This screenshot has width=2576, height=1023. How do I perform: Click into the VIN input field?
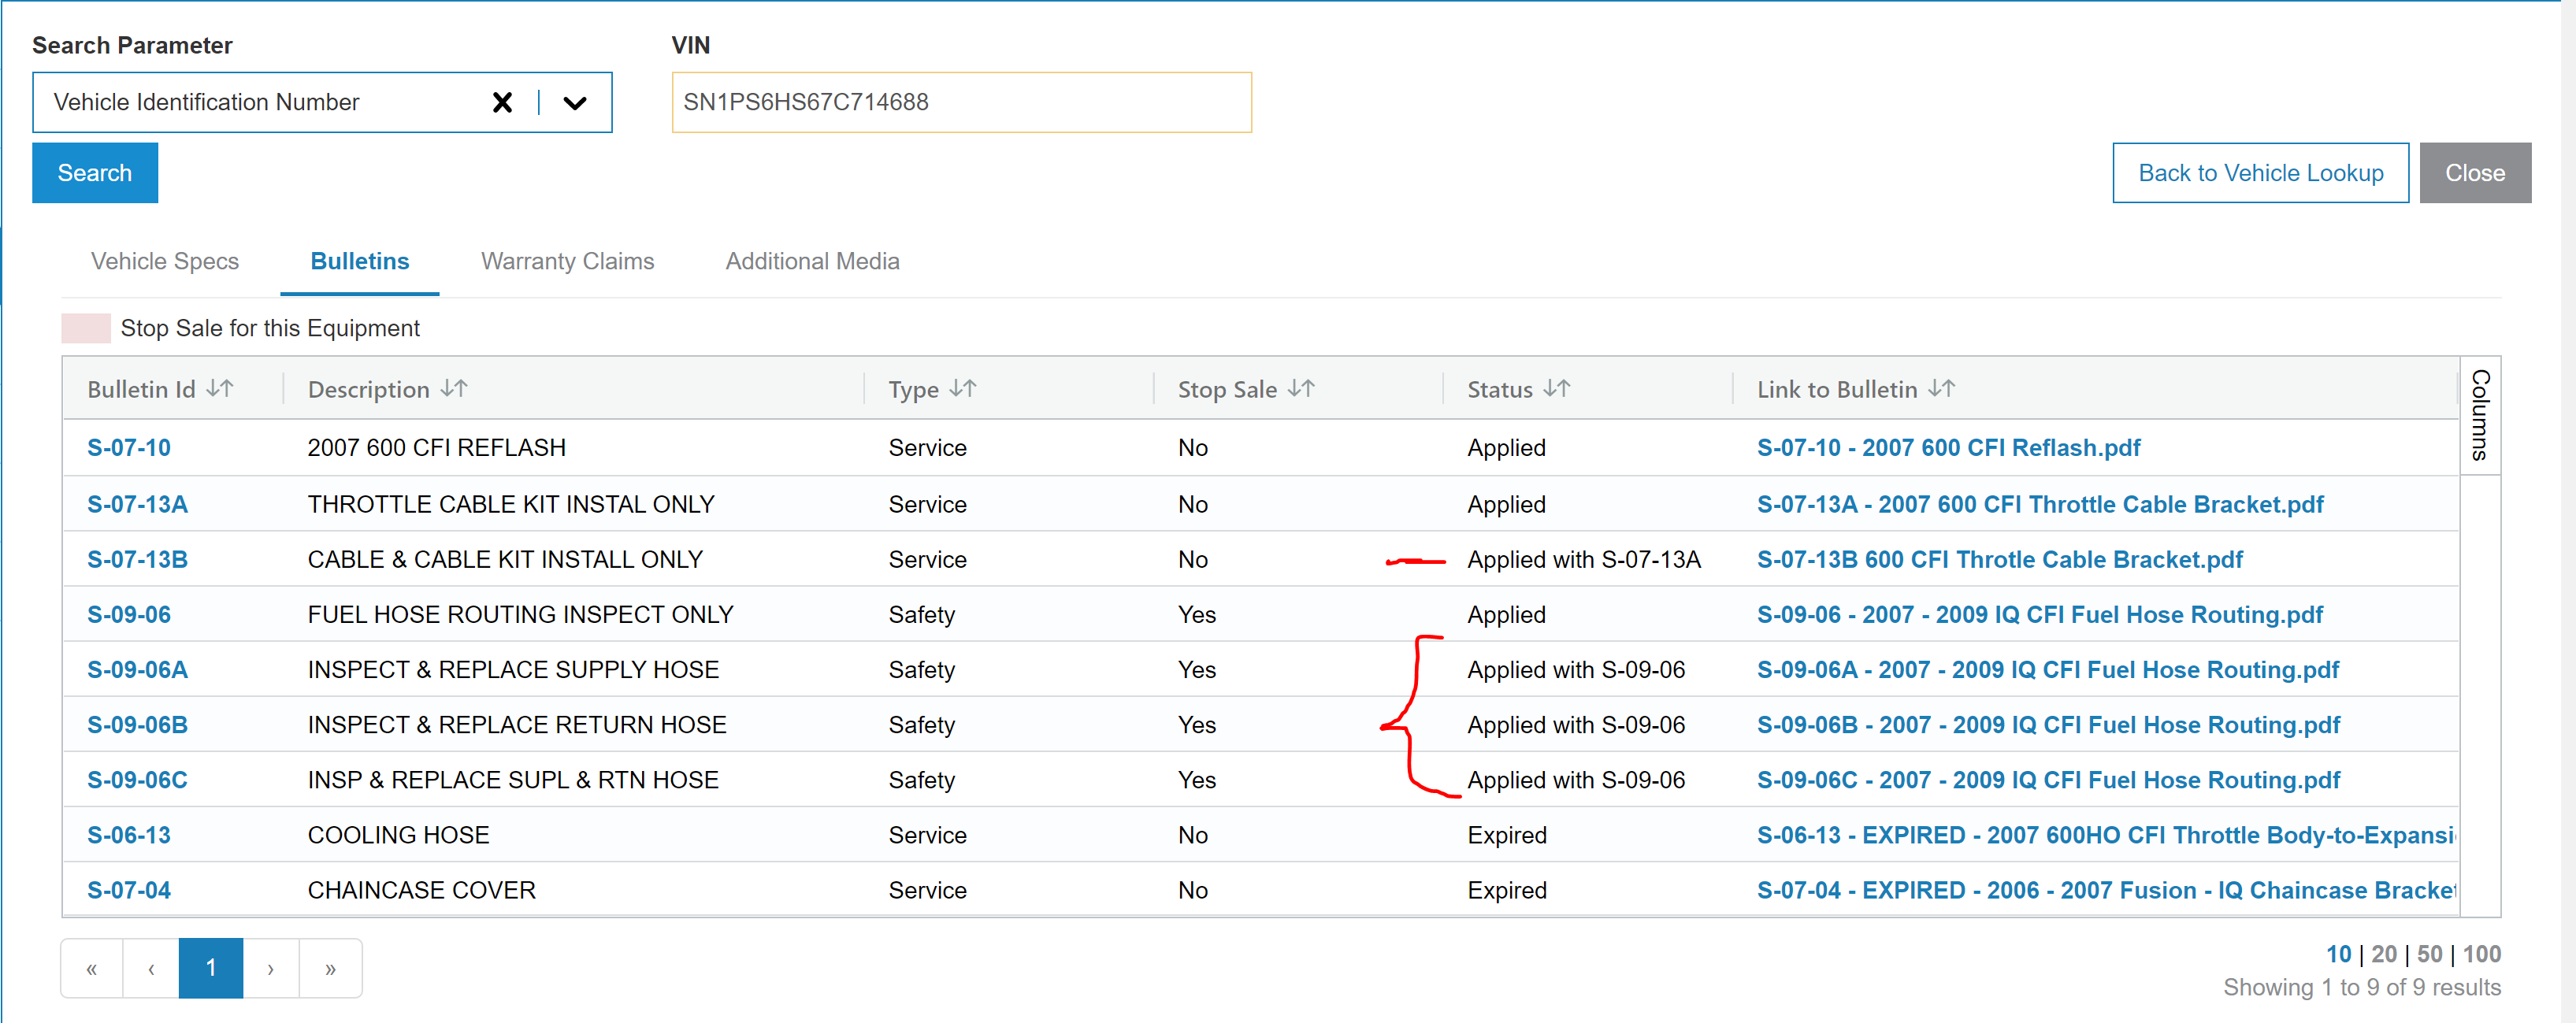tap(960, 102)
